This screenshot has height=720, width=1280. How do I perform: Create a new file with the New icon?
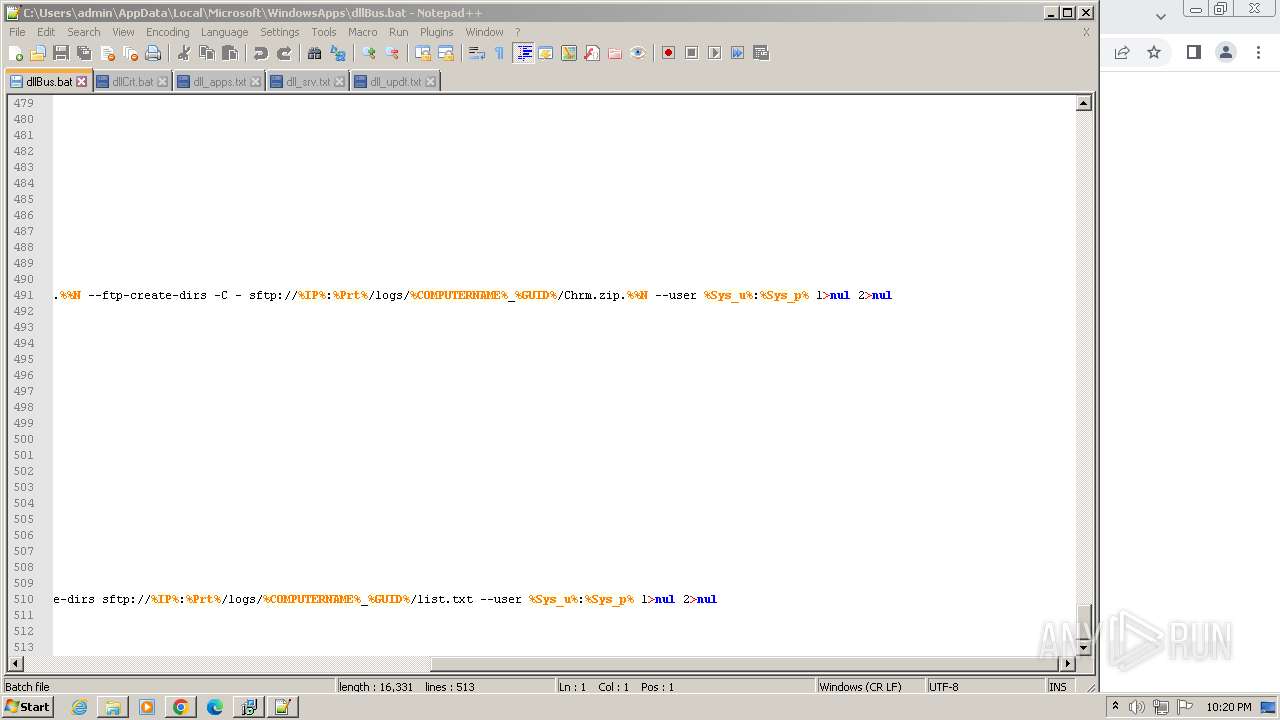click(16, 53)
